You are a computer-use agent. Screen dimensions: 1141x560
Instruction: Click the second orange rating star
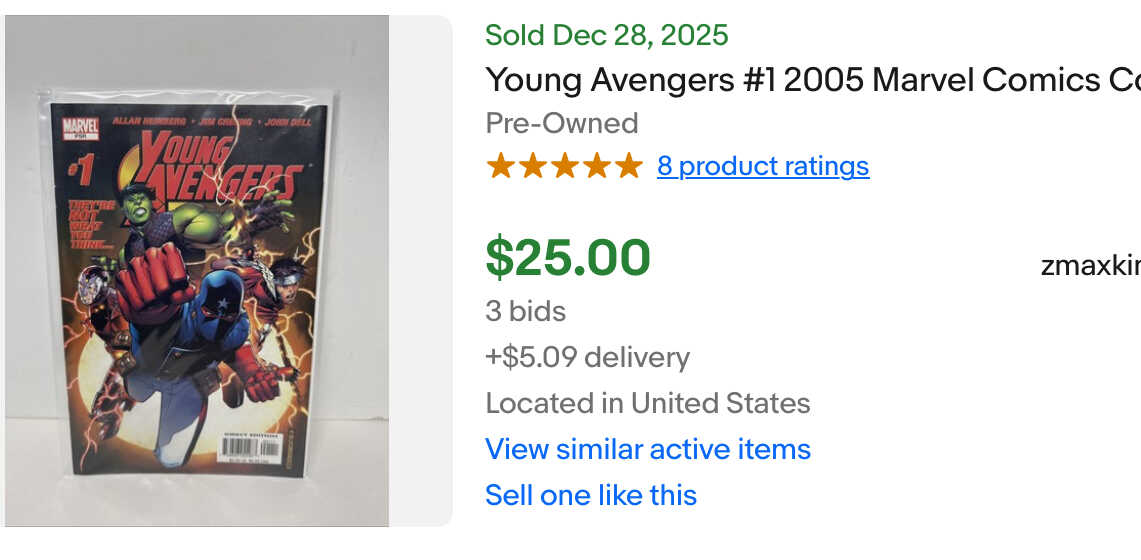(x=532, y=166)
